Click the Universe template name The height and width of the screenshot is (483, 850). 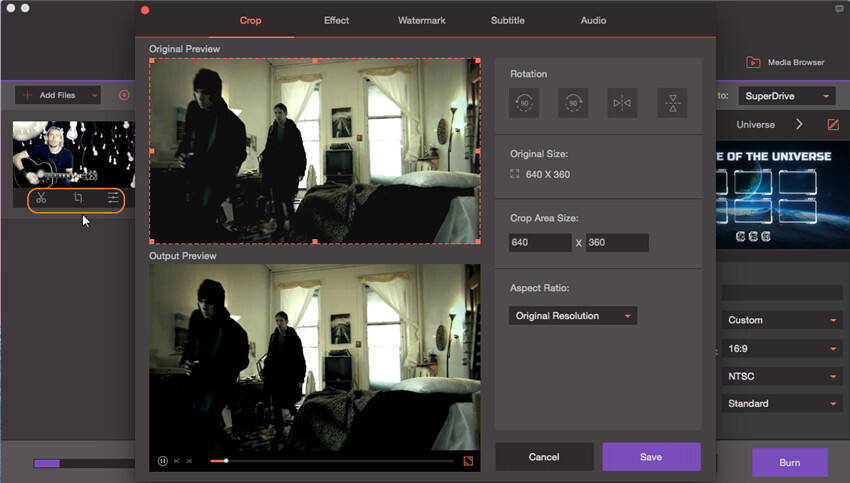[755, 125]
